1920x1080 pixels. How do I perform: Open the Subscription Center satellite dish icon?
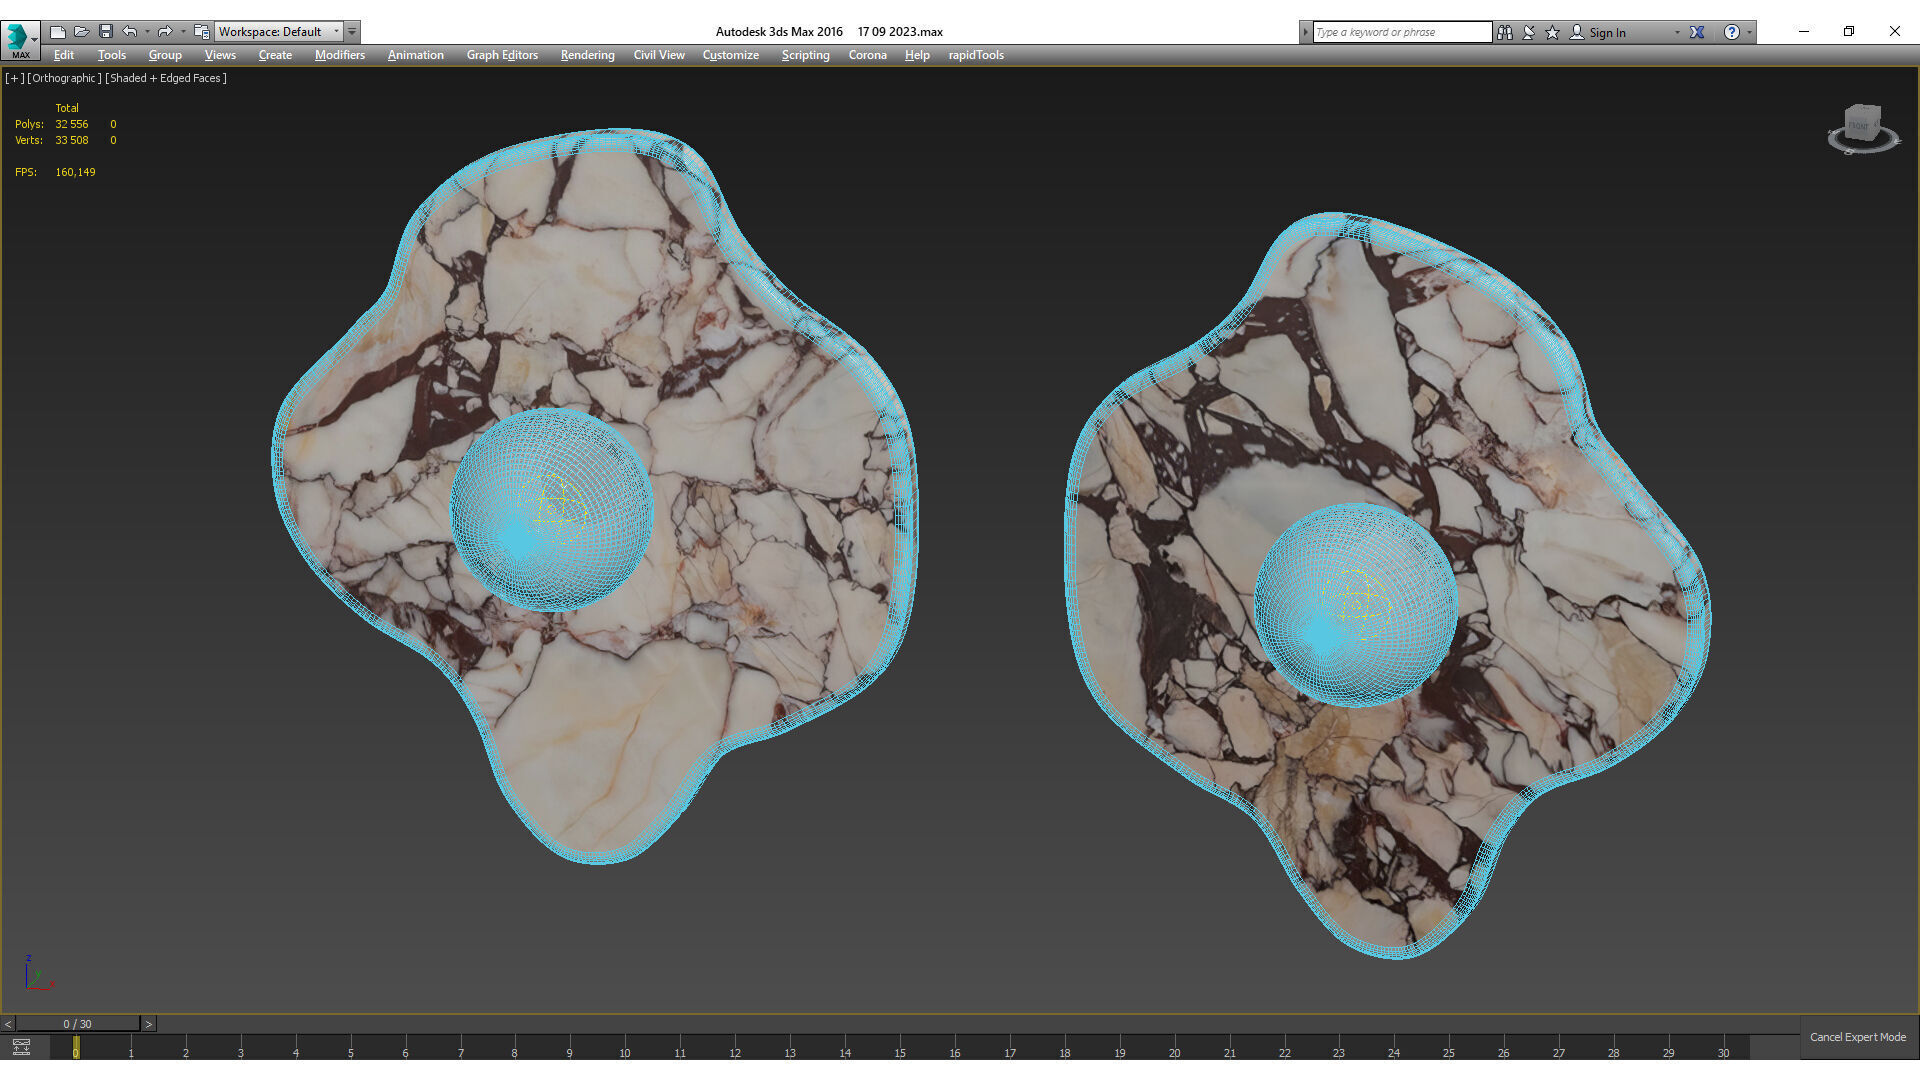1529,32
